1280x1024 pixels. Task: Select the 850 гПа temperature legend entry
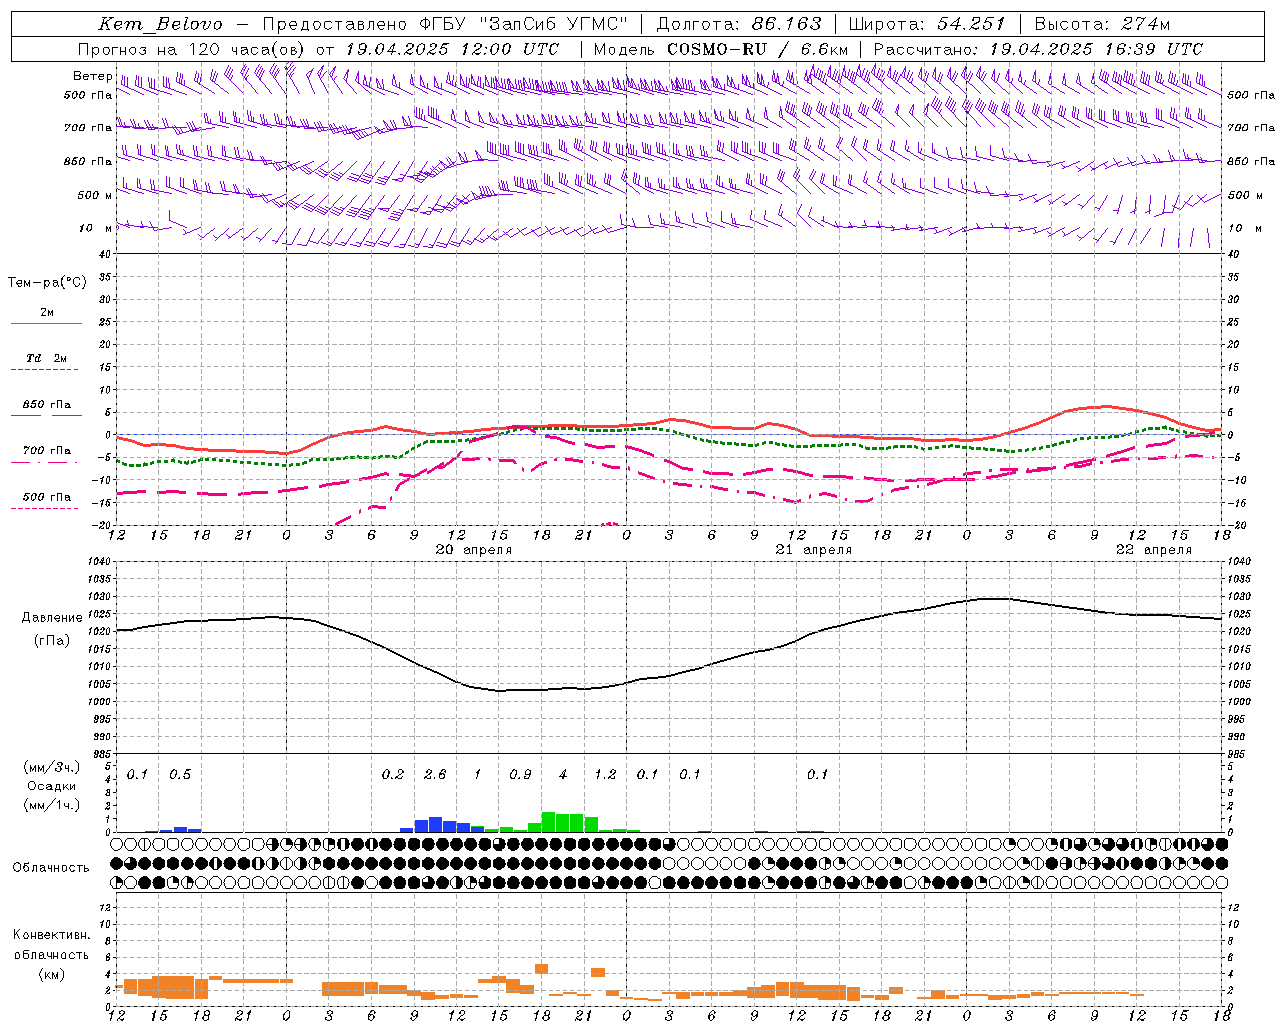(47, 405)
